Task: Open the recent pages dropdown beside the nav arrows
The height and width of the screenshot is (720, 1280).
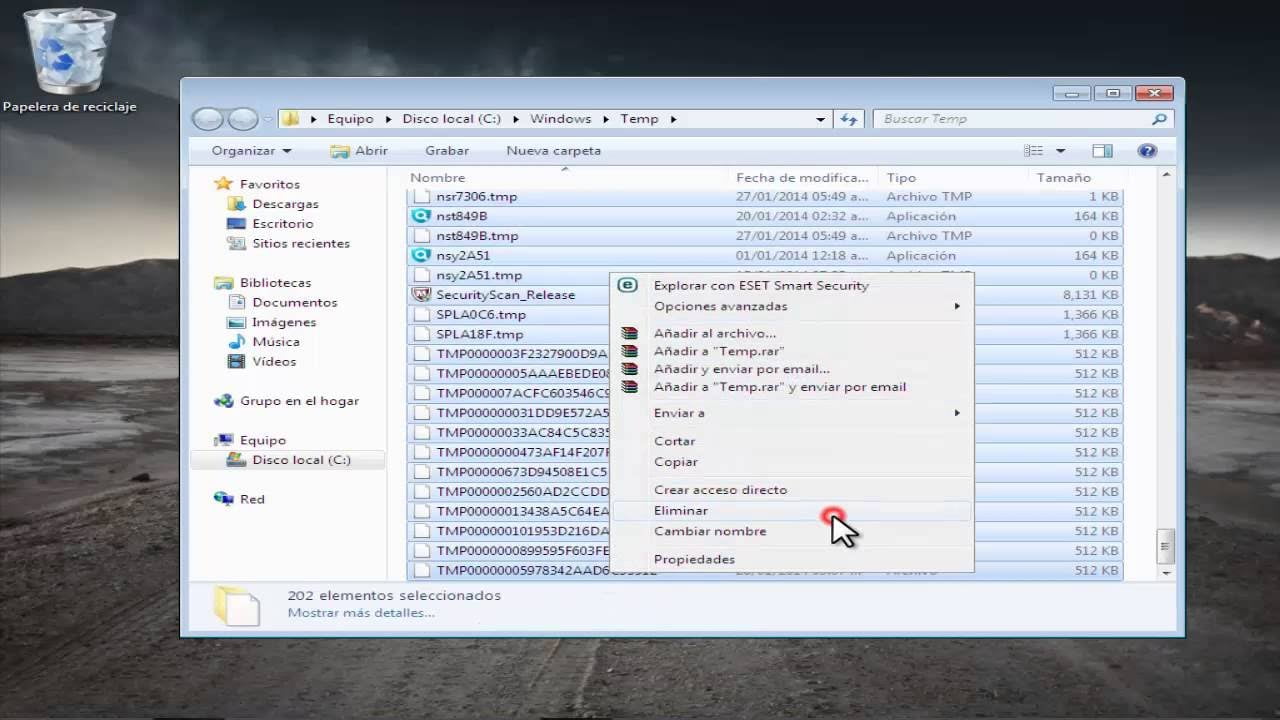Action: (x=268, y=119)
